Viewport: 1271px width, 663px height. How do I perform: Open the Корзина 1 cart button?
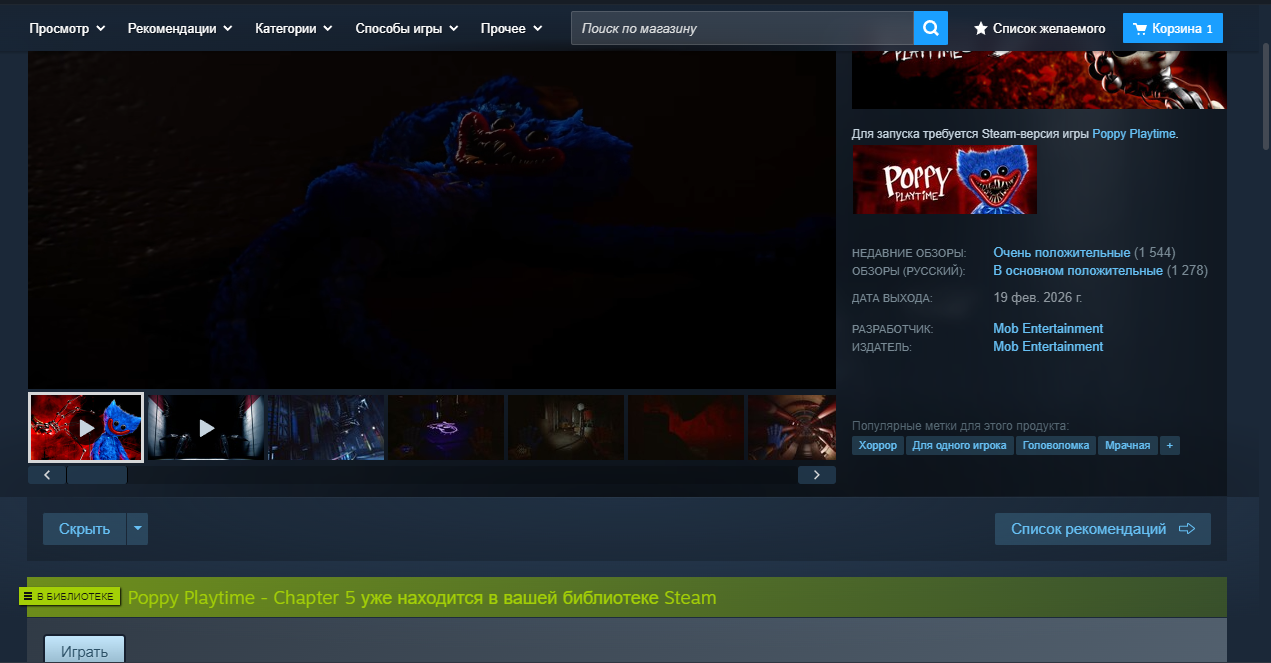tap(1172, 29)
